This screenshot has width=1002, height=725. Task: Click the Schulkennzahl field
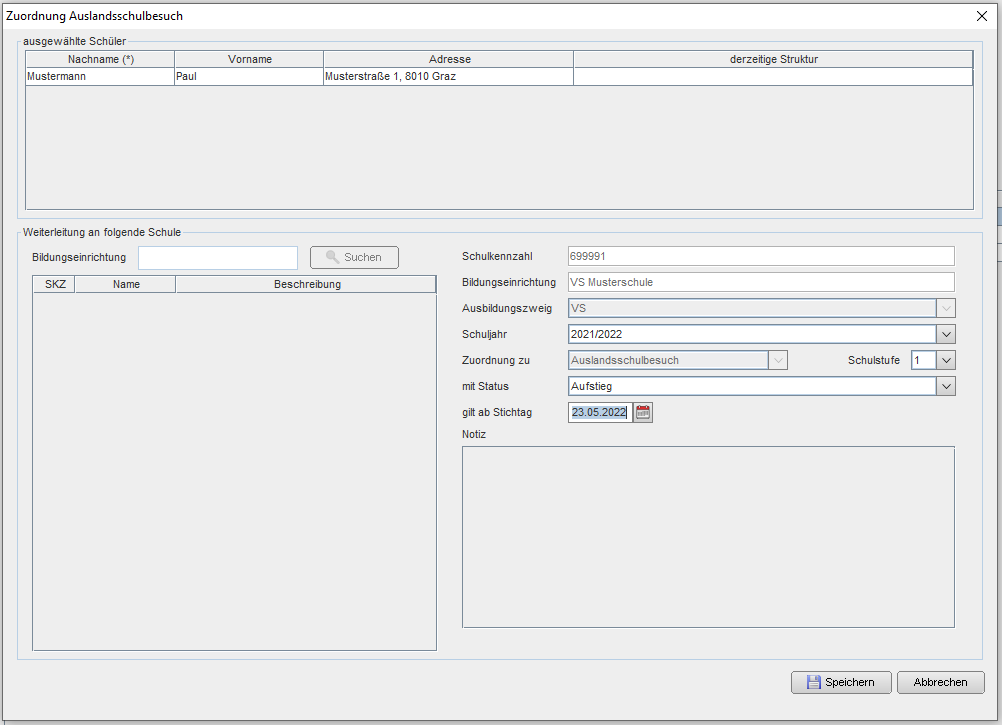point(760,256)
